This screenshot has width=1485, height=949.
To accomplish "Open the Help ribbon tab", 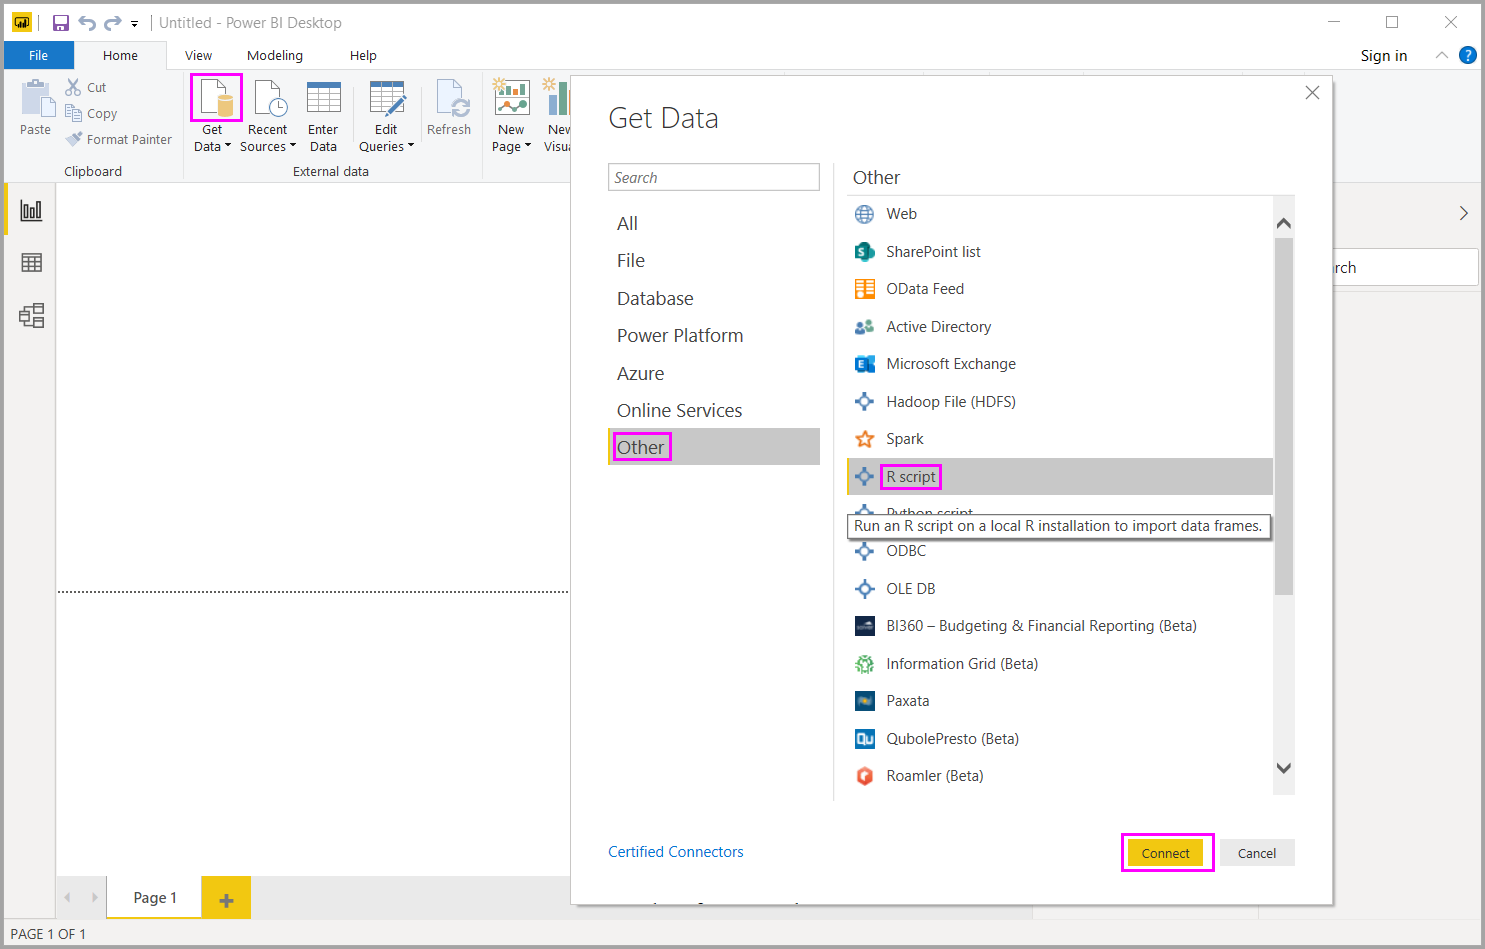I will click(363, 55).
